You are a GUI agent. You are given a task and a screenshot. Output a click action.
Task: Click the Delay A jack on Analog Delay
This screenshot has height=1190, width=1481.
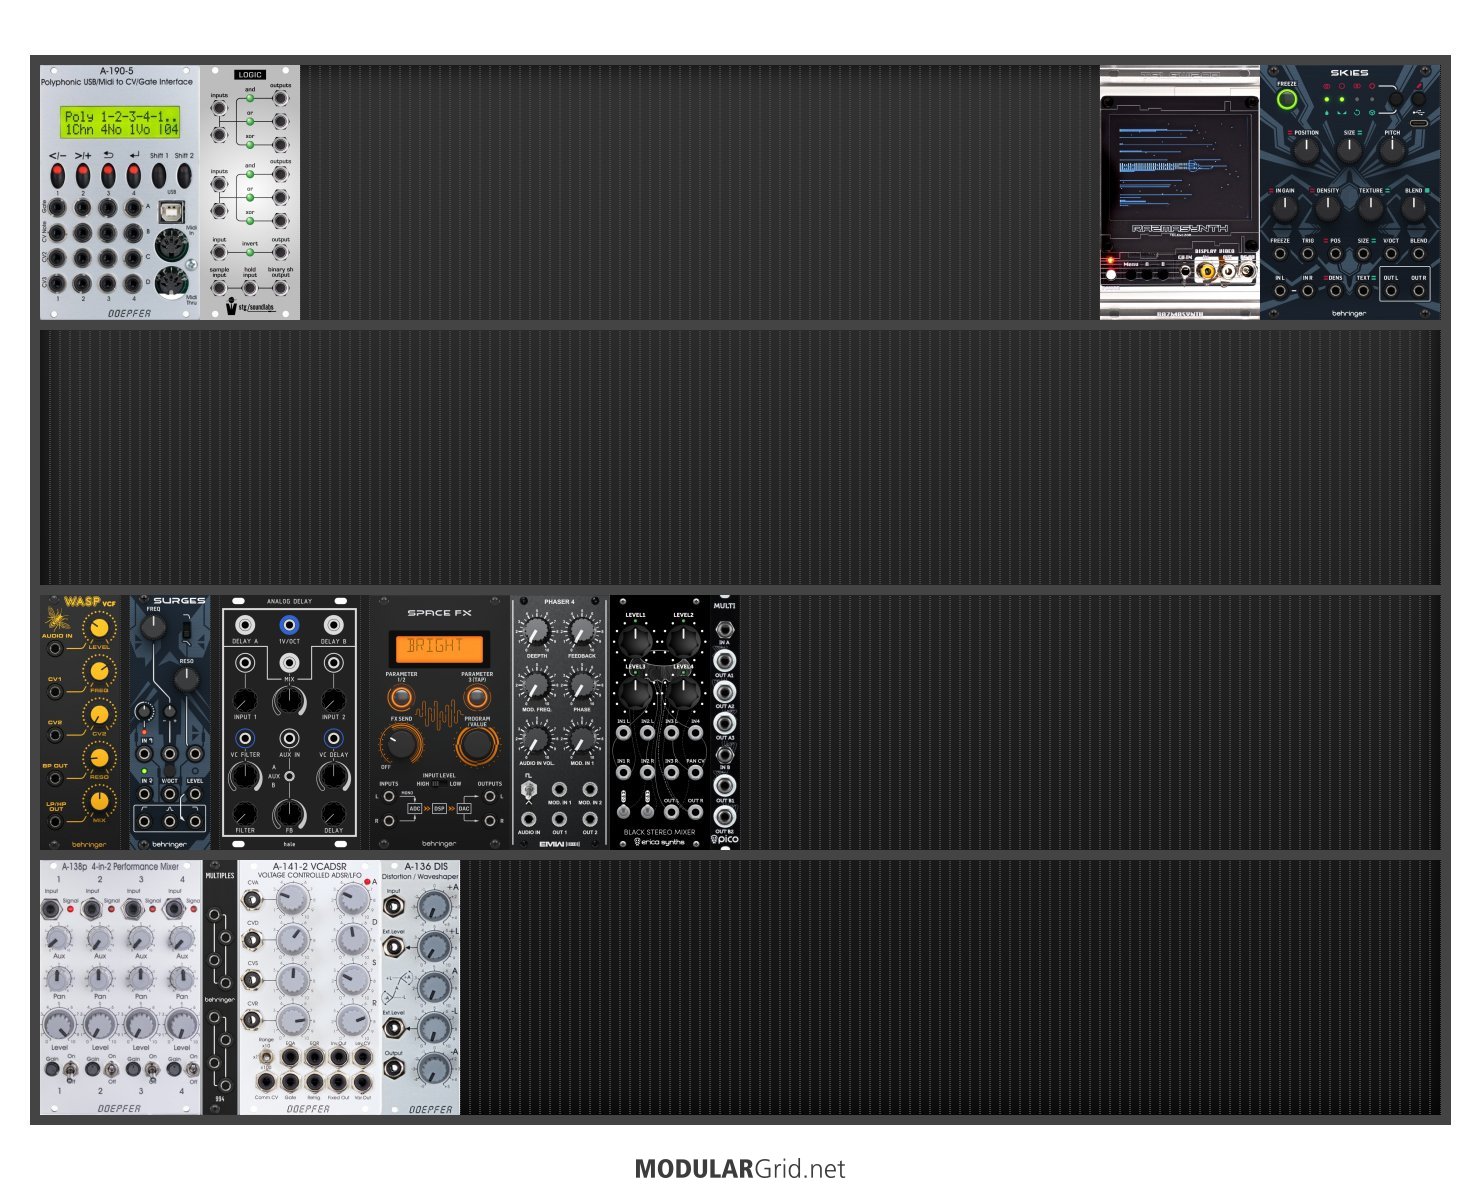pyautogui.click(x=244, y=625)
